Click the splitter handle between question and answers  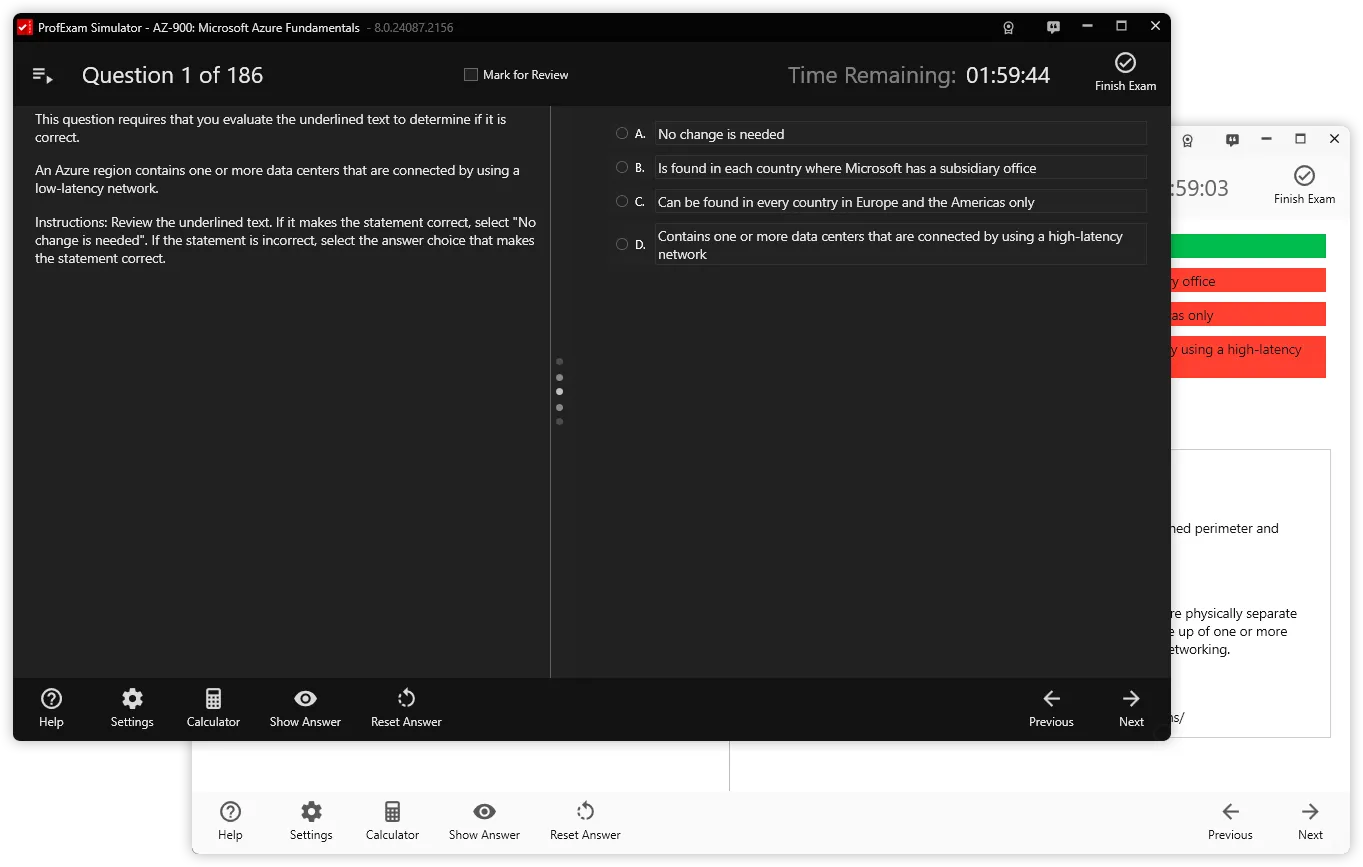click(559, 391)
